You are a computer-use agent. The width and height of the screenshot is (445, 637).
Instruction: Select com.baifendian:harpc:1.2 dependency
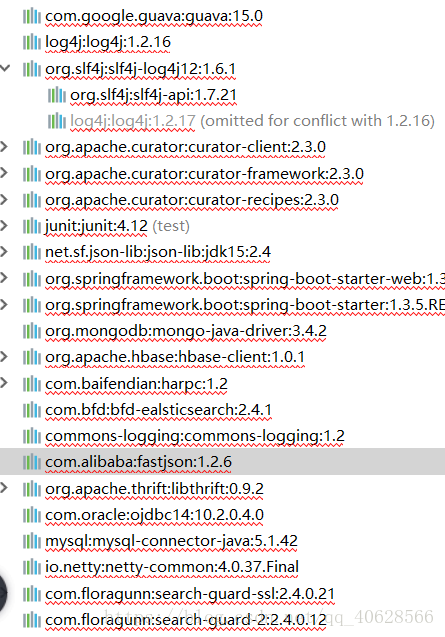tap(136, 384)
